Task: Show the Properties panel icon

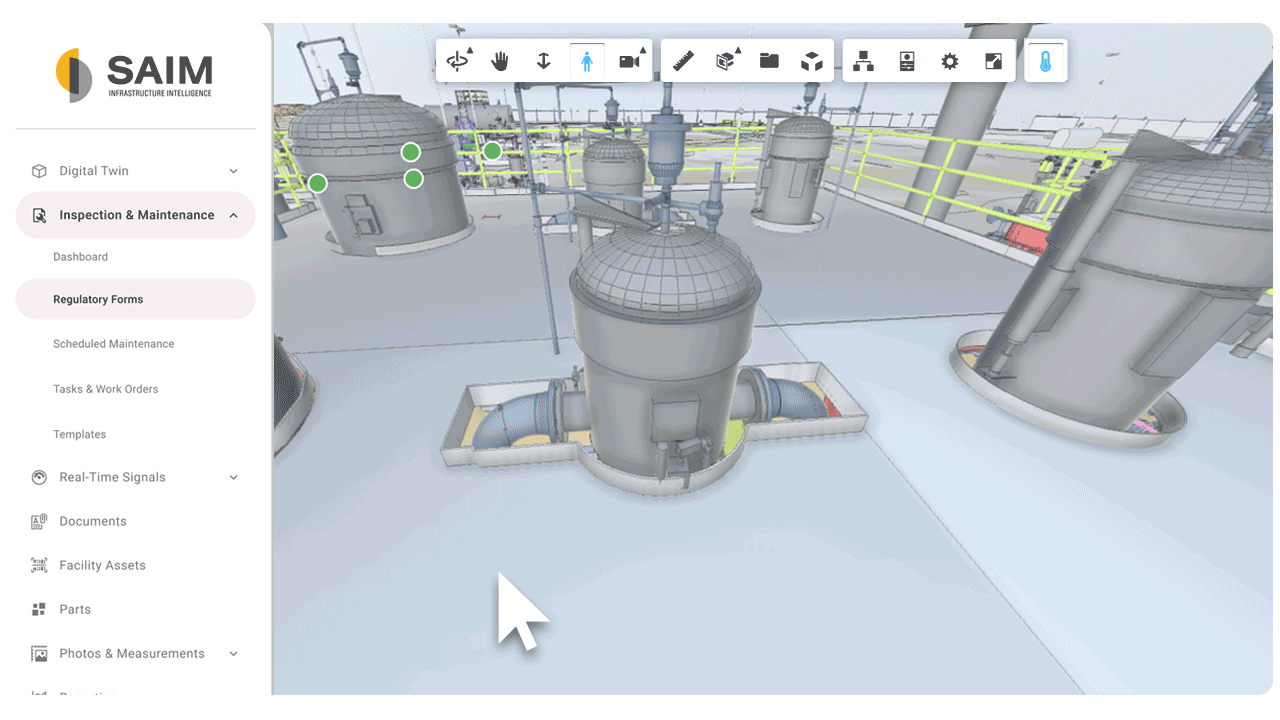Action: [907, 61]
